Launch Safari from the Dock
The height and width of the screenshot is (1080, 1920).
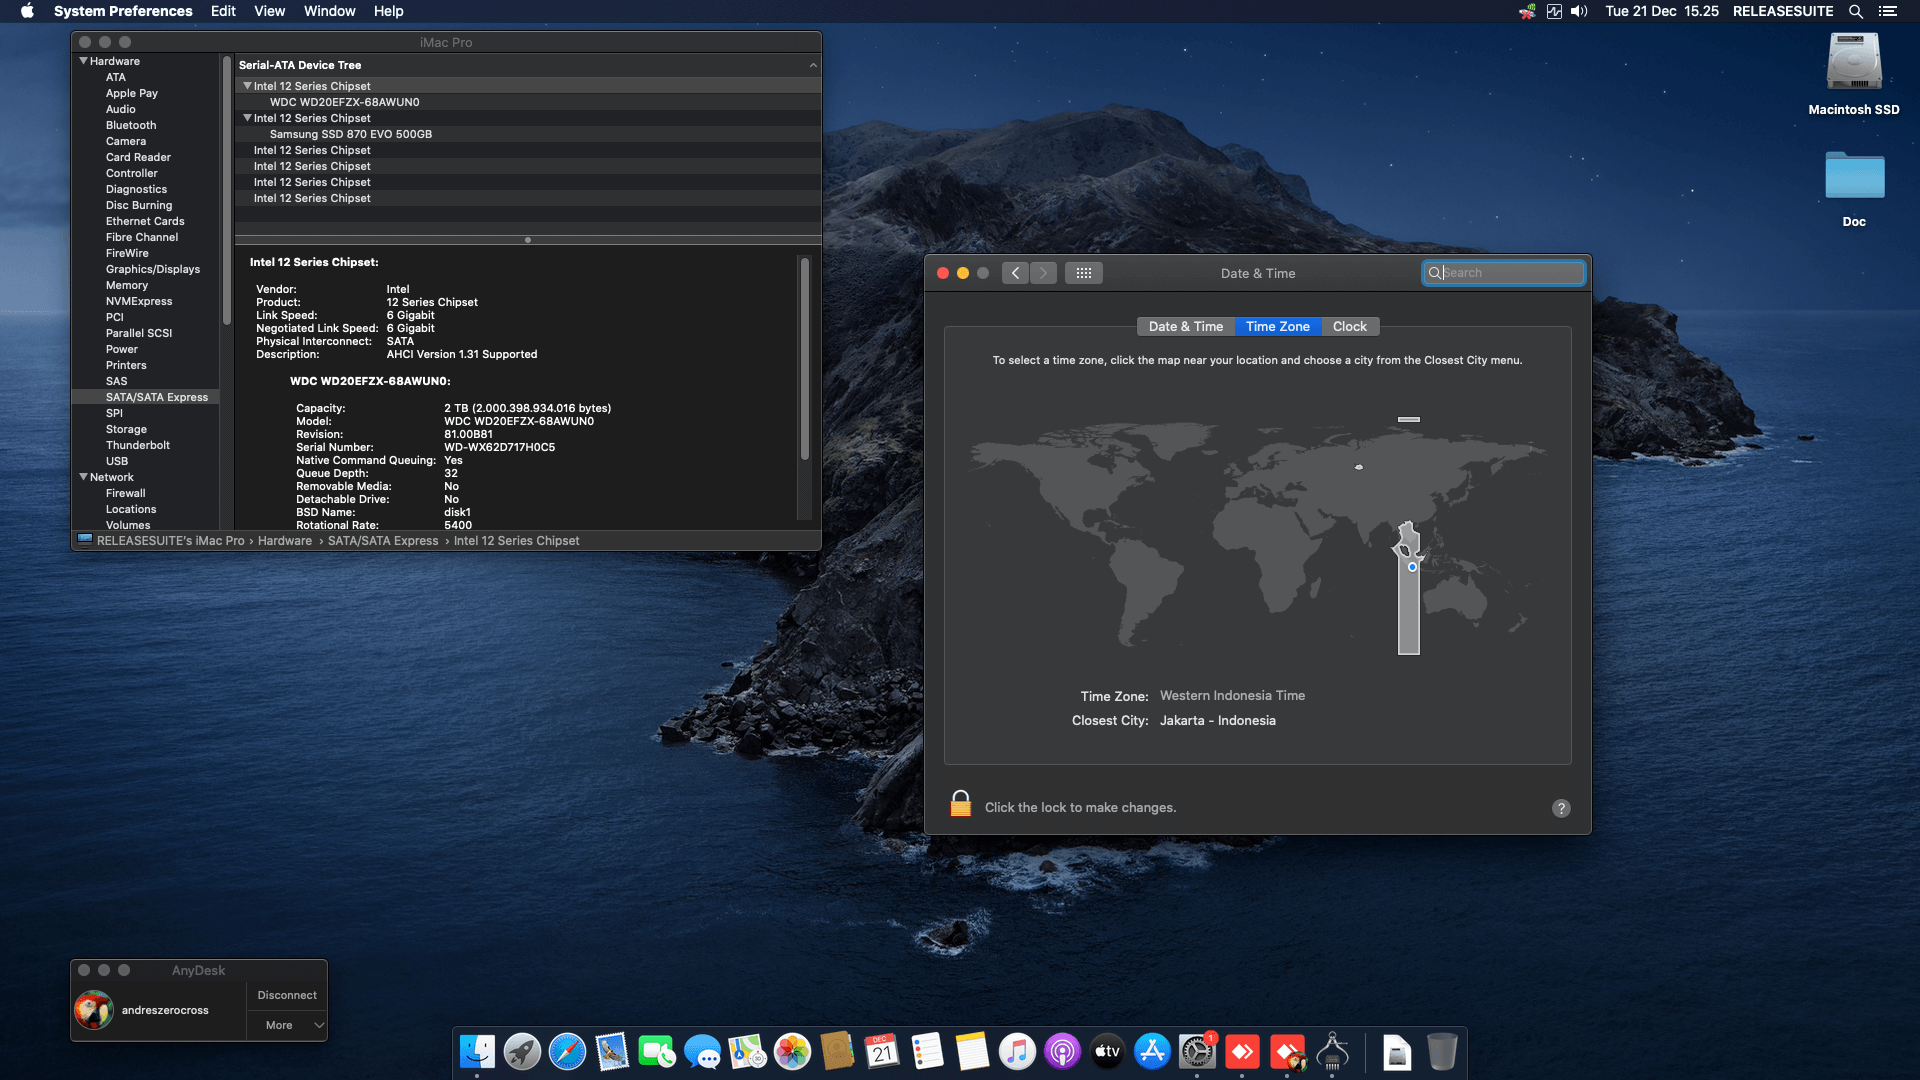coord(567,1052)
